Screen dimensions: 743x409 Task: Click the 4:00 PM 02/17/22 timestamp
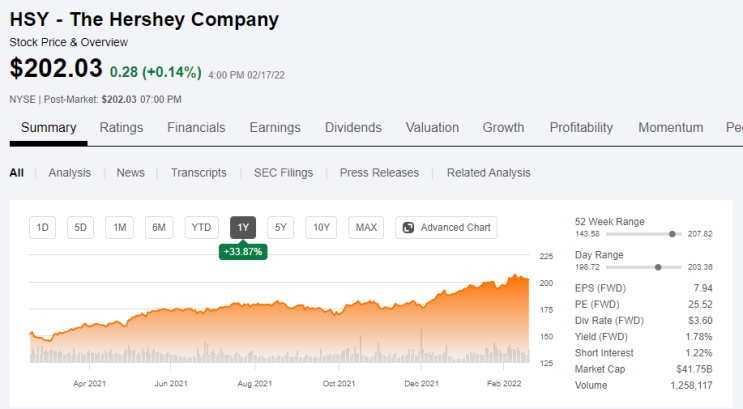click(x=246, y=75)
